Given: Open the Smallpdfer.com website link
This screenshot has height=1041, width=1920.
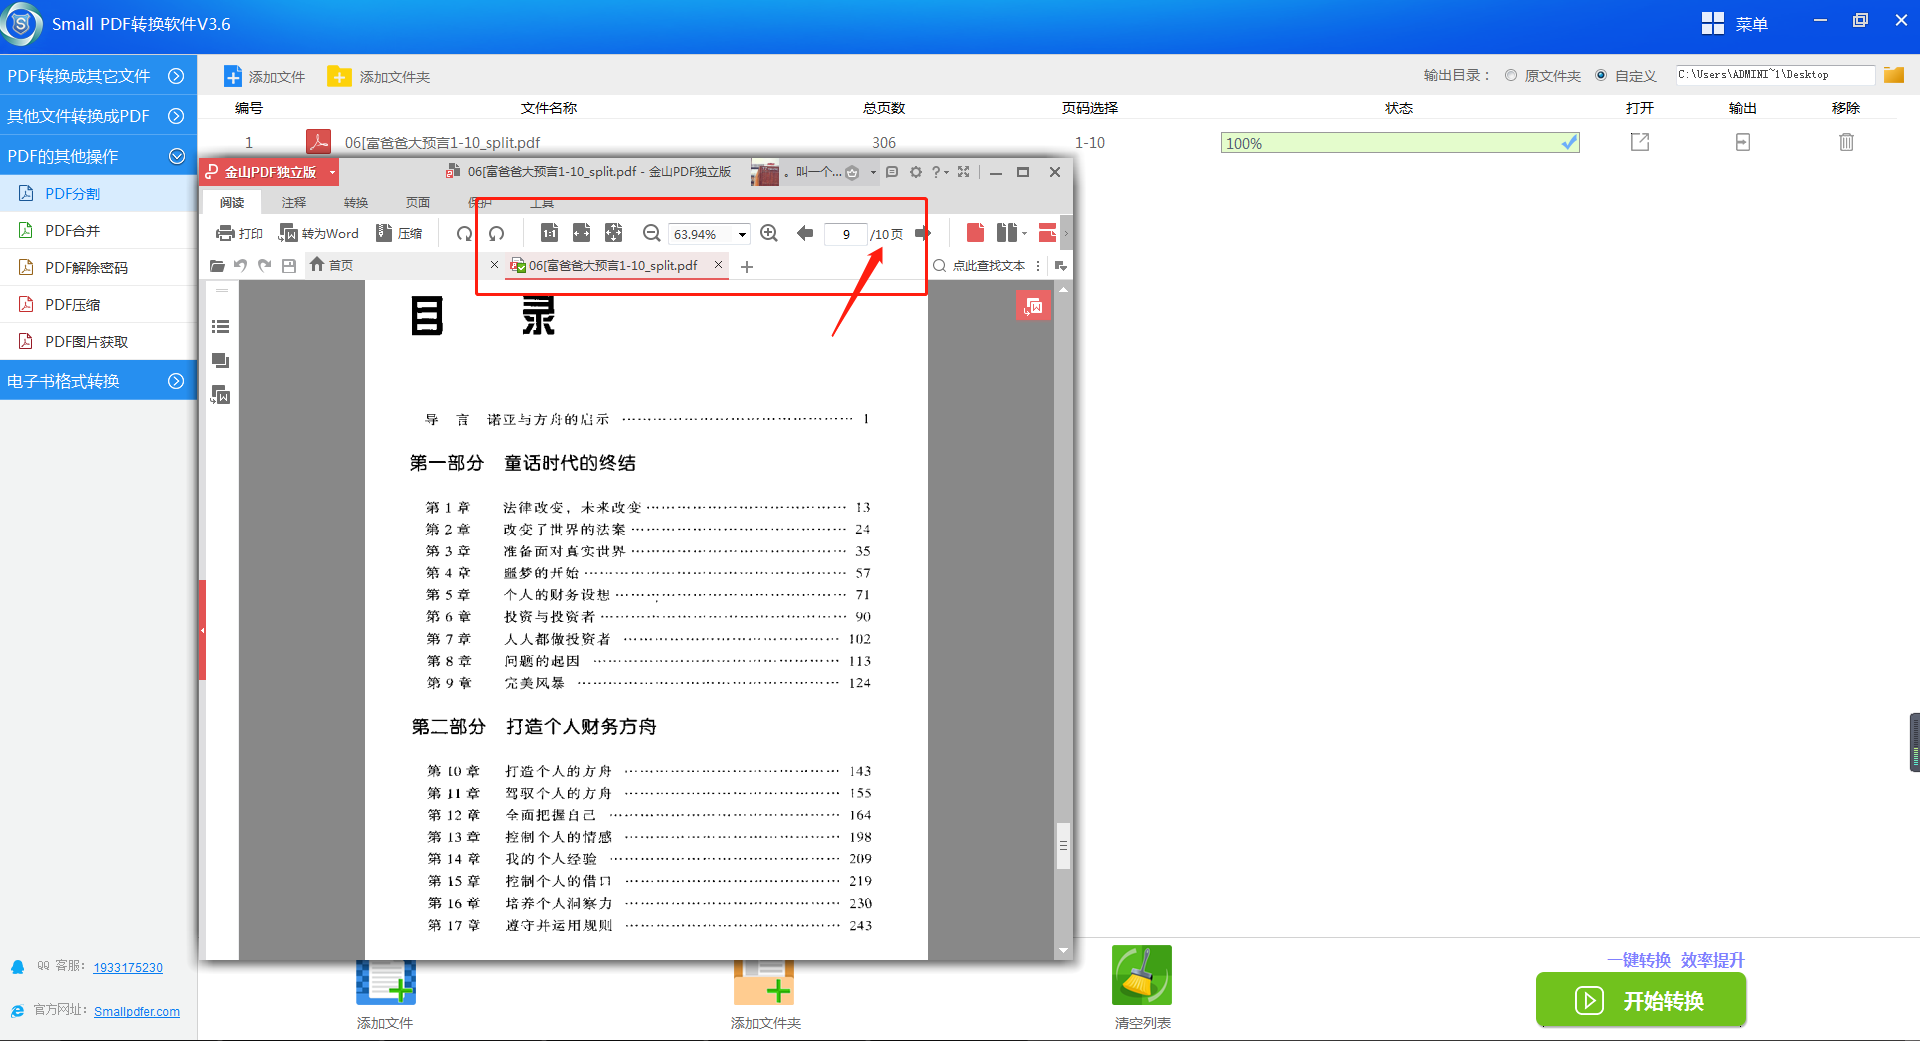Looking at the screenshot, I should tap(137, 1011).
